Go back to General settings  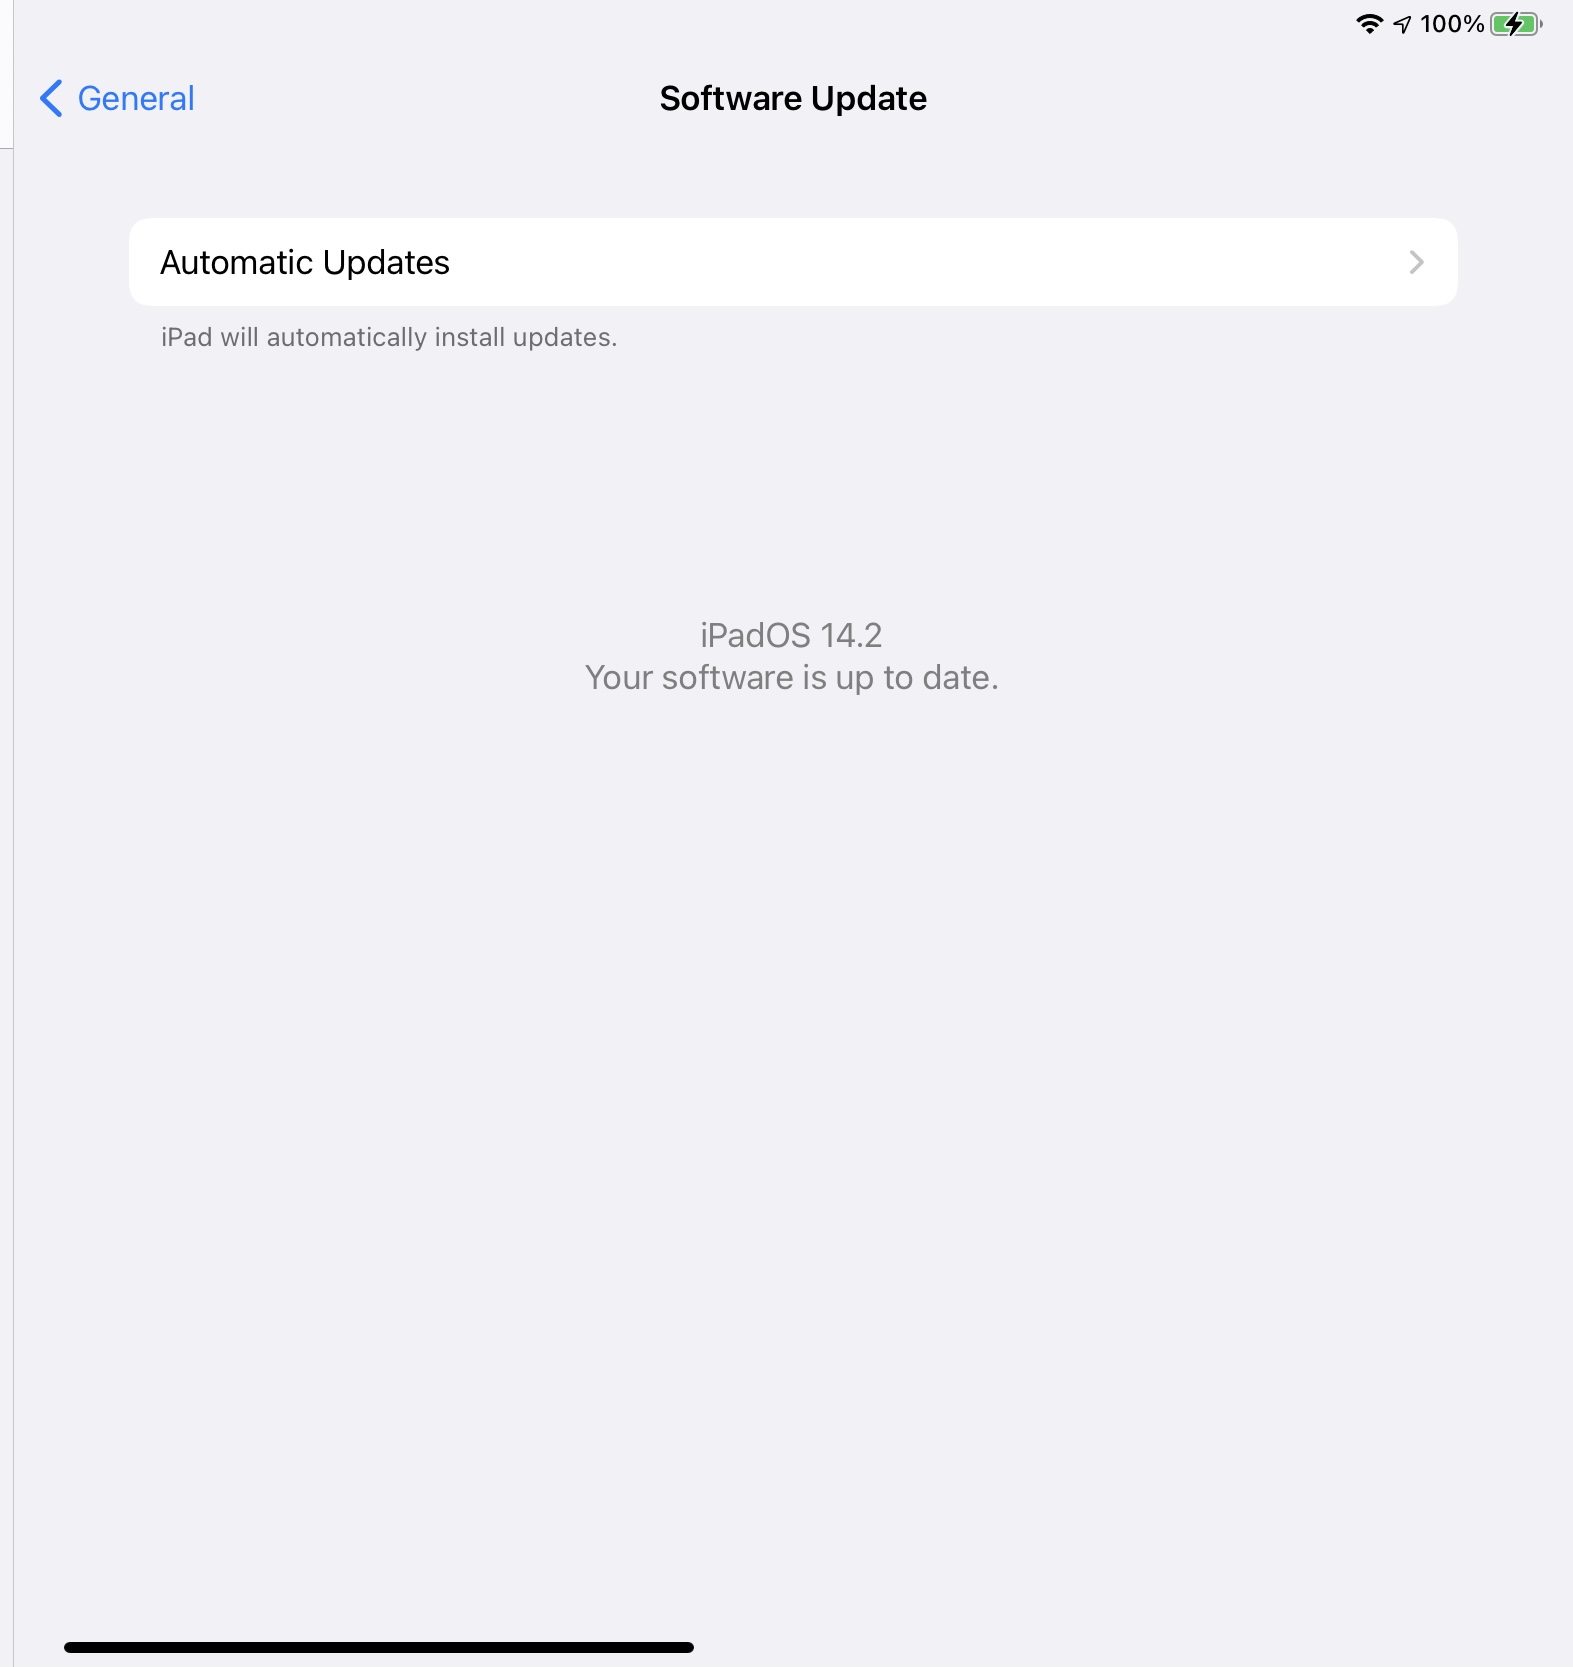pyautogui.click(x=117, y=98)
